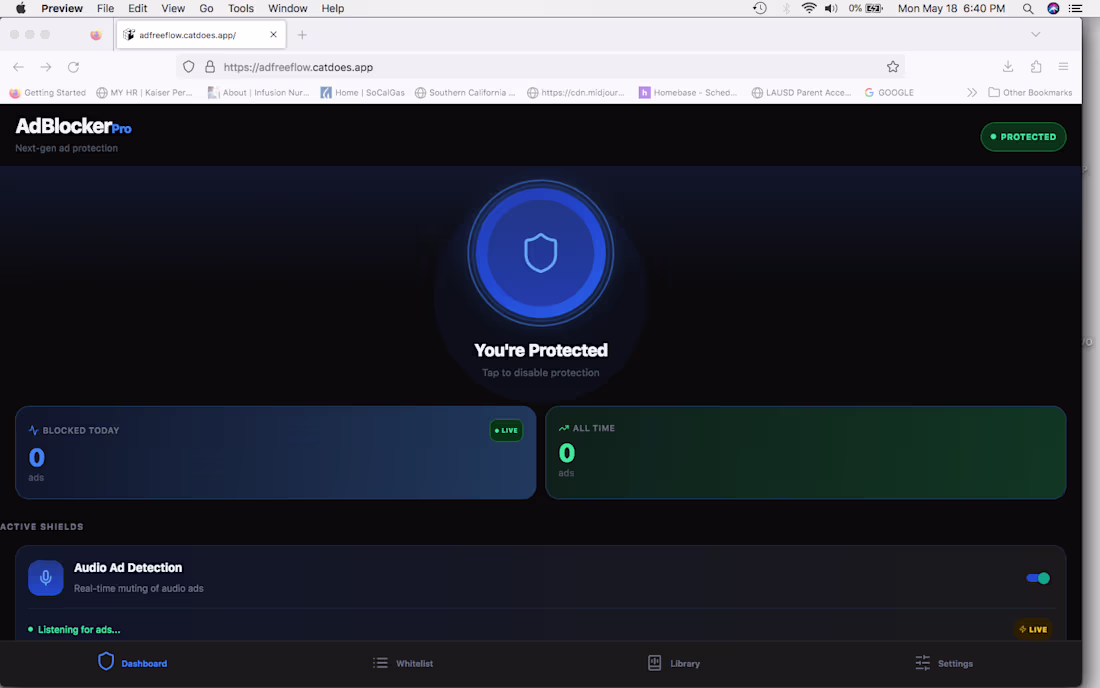Open the Edit menu

click(x=138, y=8)
